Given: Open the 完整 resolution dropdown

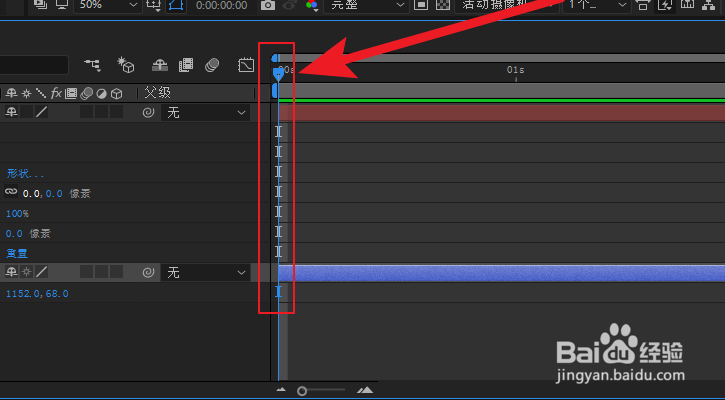Looking at the screenshot, I should tap(366, 6).
